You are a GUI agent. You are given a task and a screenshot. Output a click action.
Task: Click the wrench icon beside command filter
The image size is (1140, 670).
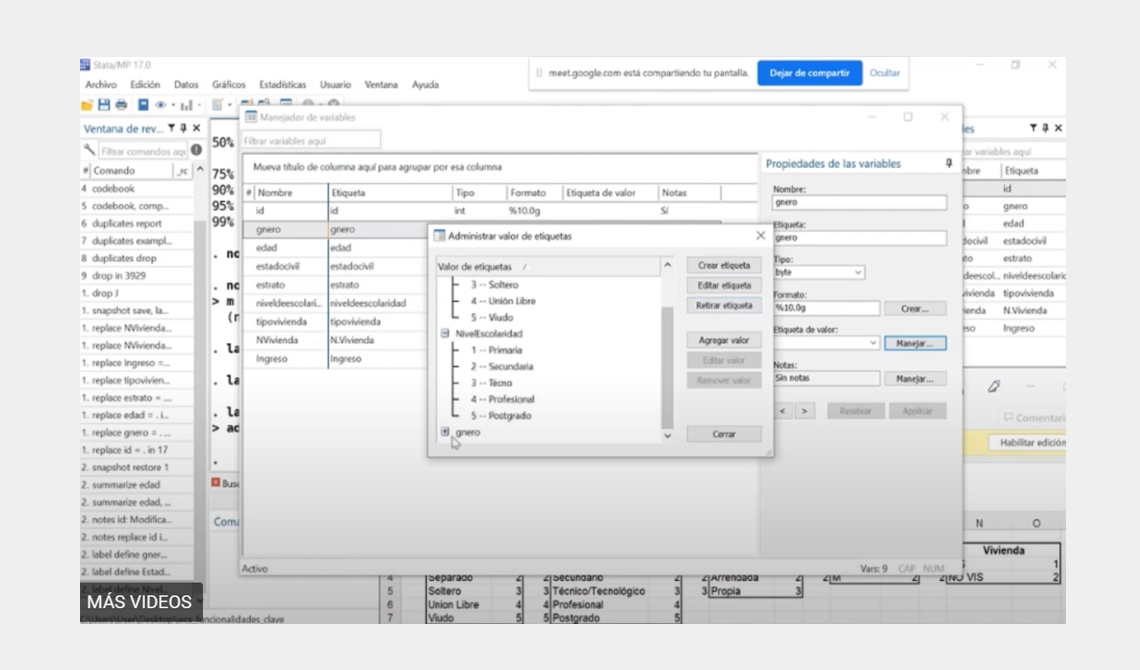pos(89,150)
